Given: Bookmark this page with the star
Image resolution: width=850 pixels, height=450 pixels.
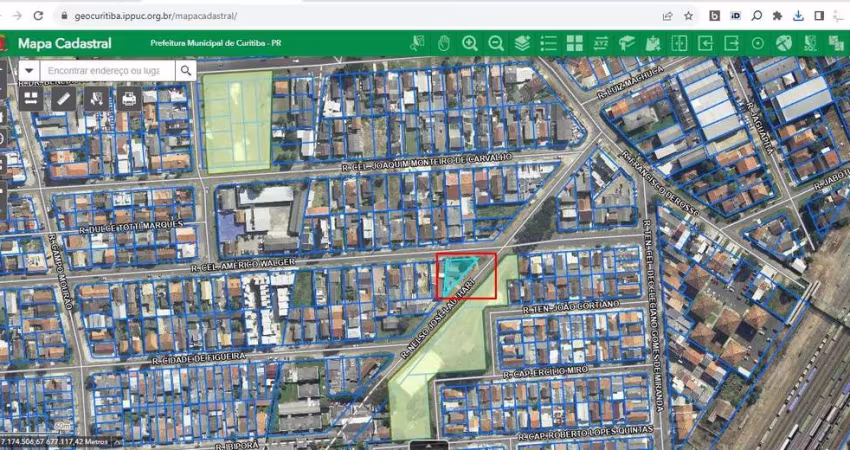Looking at the screenshot, I should (688, 16).
